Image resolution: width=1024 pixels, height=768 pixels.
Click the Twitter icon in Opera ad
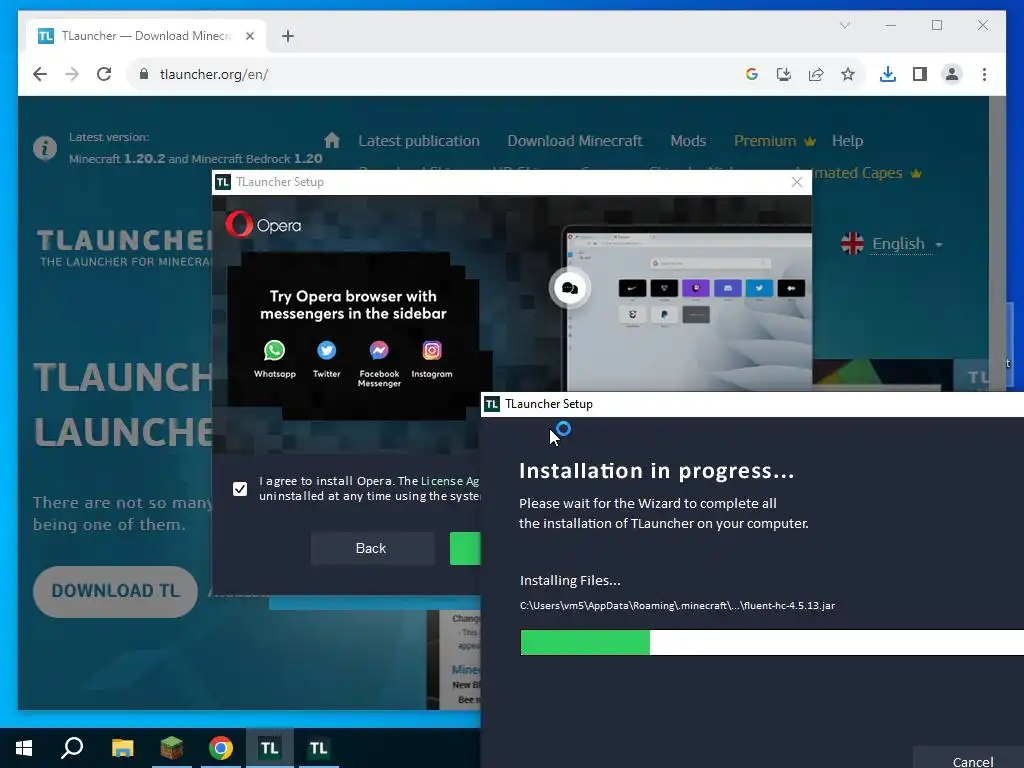coord(327,351)
